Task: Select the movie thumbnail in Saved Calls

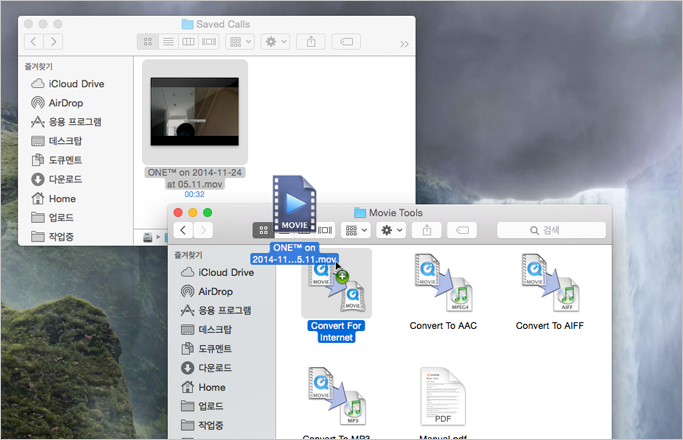Action: tap(195, 112)
